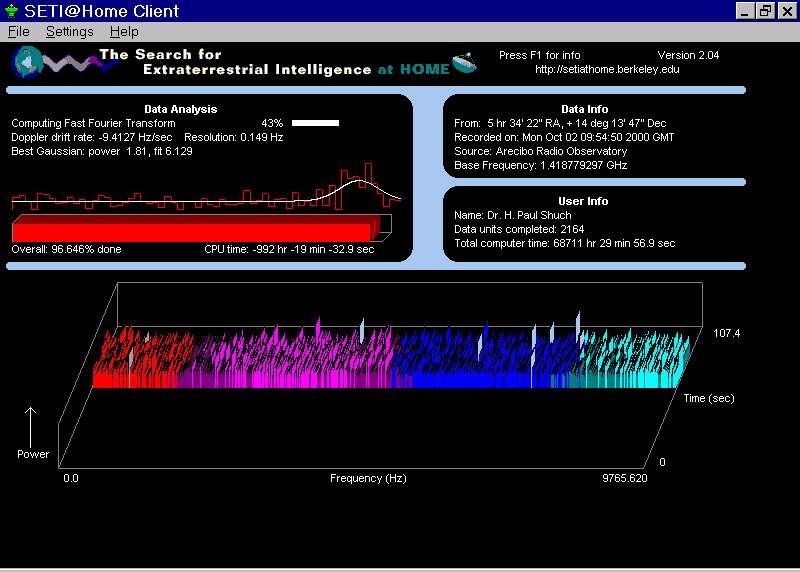This screenshot has width=800, height=572.
Task: Open the Settings menu
Action: tap(69, 32)
